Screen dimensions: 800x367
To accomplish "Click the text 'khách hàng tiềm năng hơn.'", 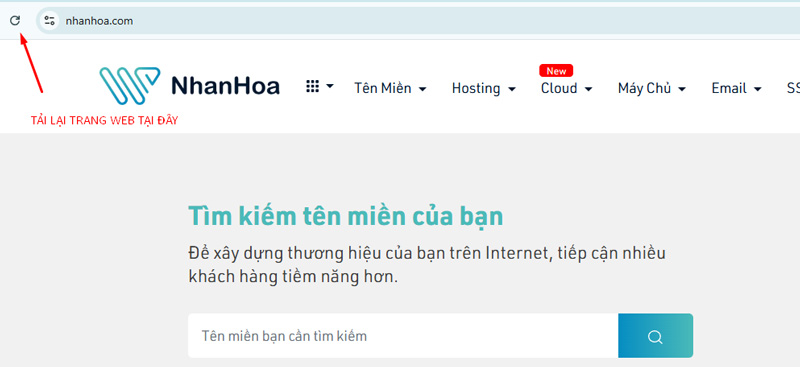I will pos(293,277).
